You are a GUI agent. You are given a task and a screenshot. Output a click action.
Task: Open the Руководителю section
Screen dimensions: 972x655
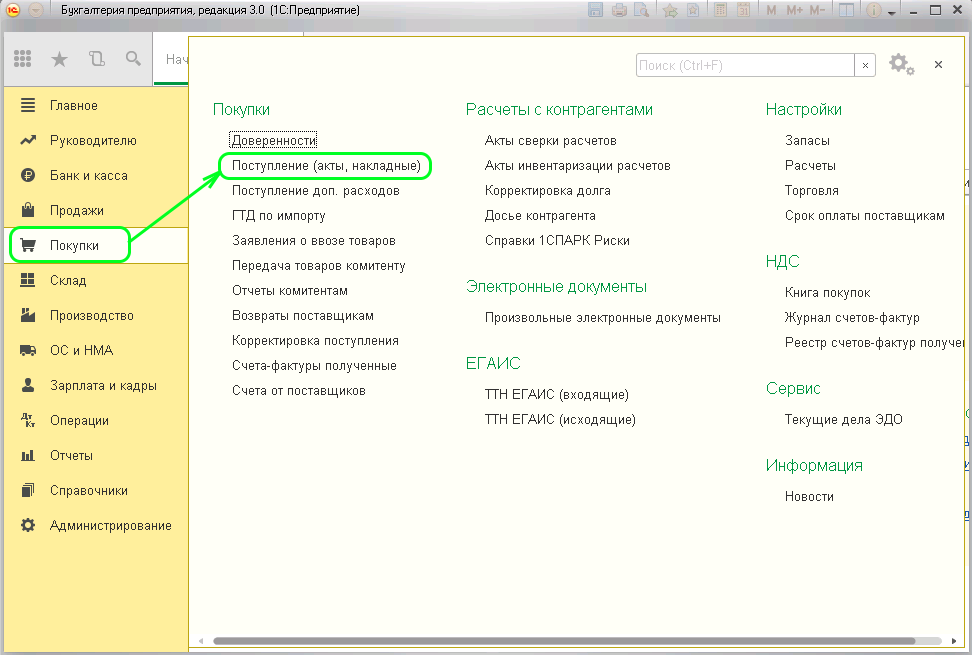click(x=96, y=141)
